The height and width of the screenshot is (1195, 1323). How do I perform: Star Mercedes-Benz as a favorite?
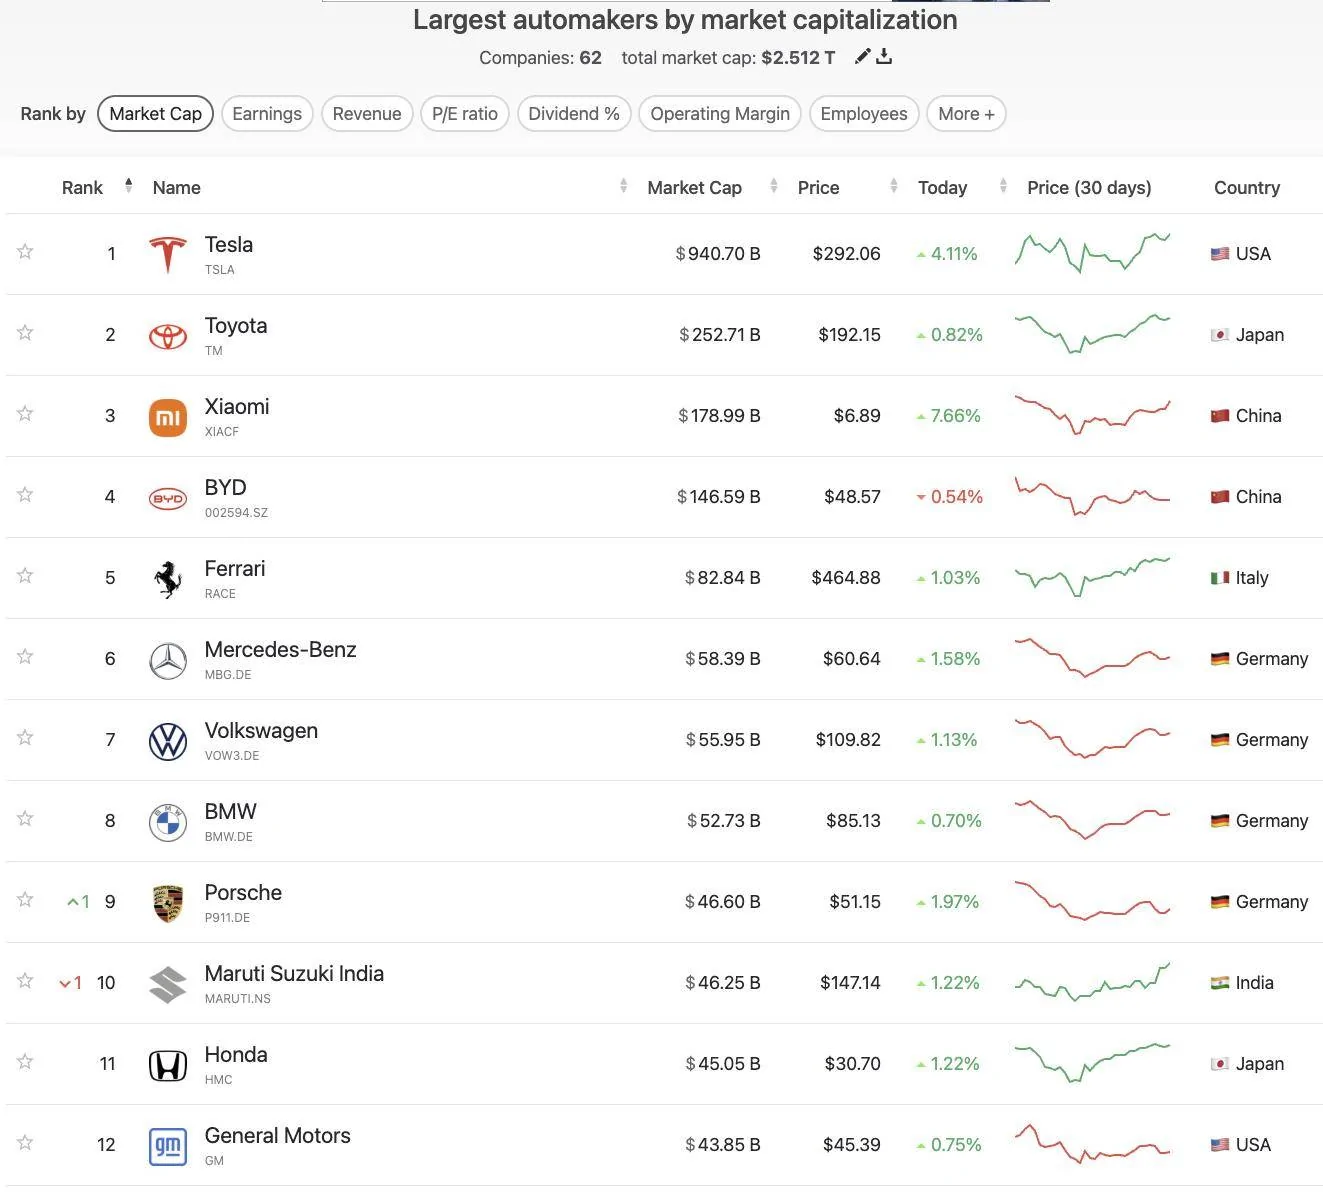[x=25, y=657]
